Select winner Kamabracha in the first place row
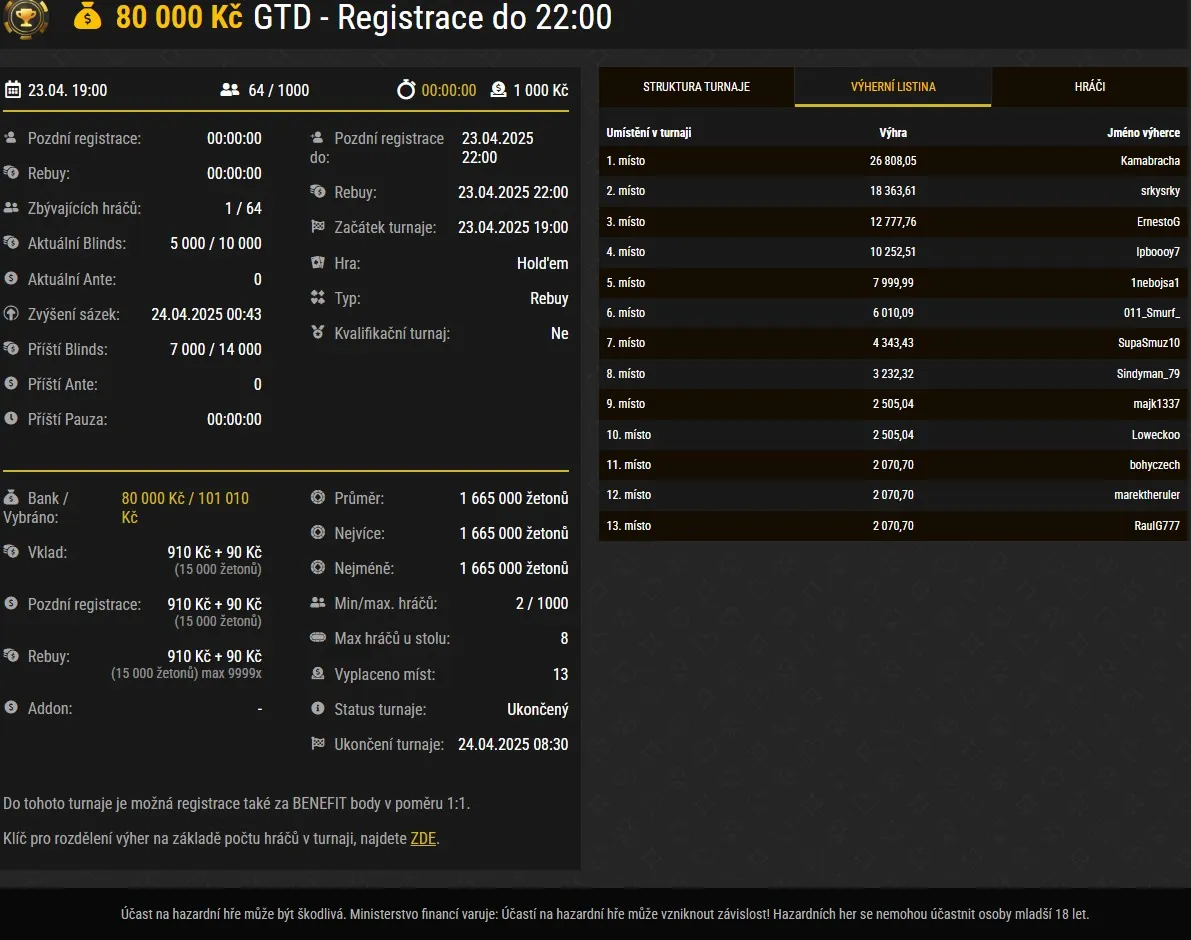This screenshot has width=1191, height=940. (x=1150, y=160)
